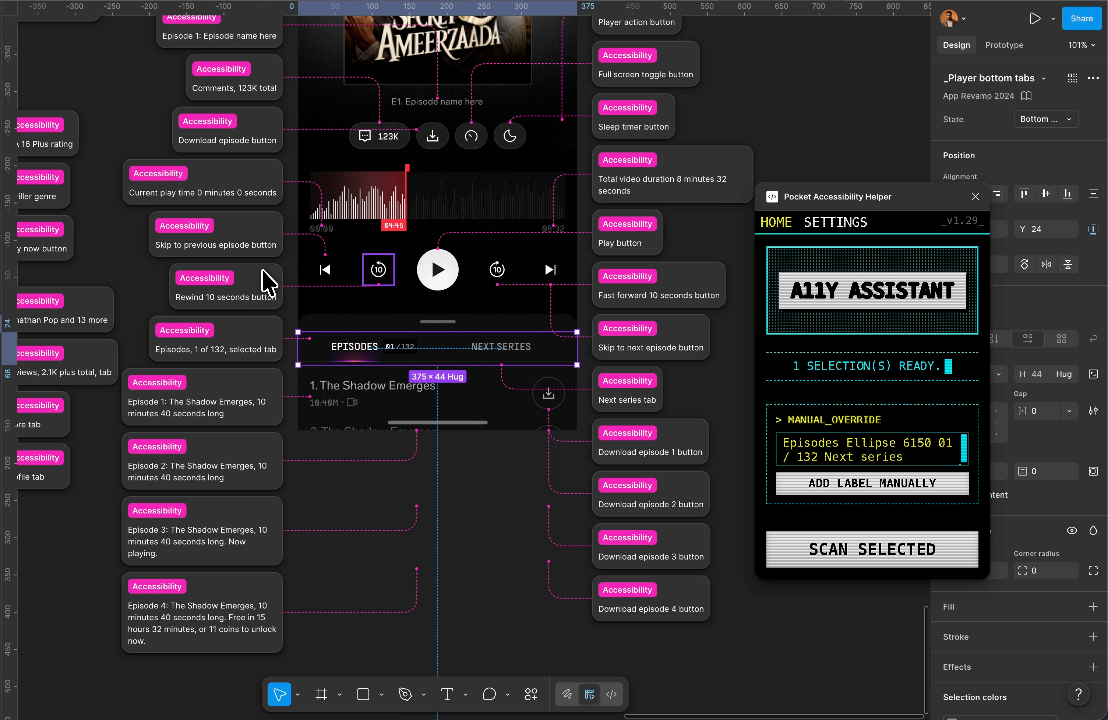
Task: Present prototype with the play icon
Action: 1035,18
